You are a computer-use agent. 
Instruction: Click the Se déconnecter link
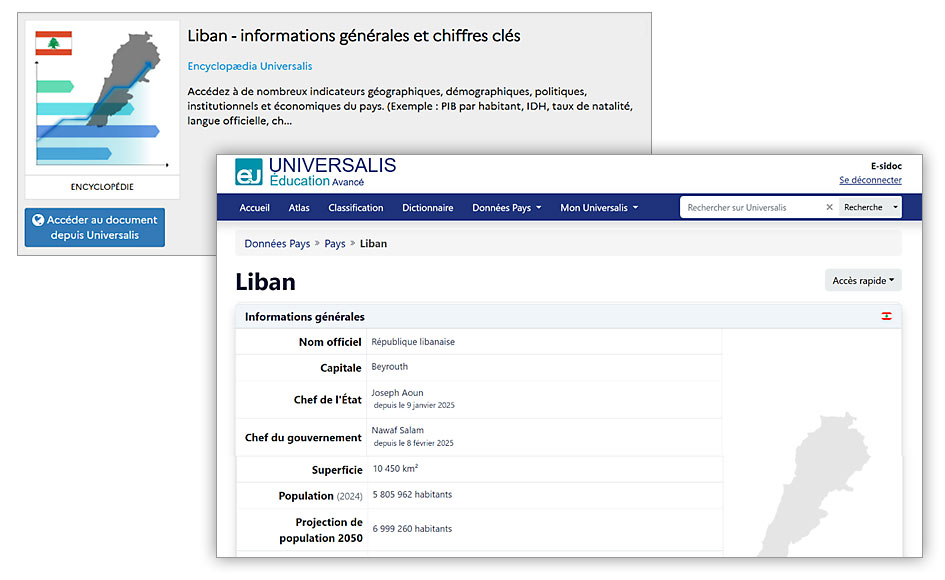coord(870,180)
